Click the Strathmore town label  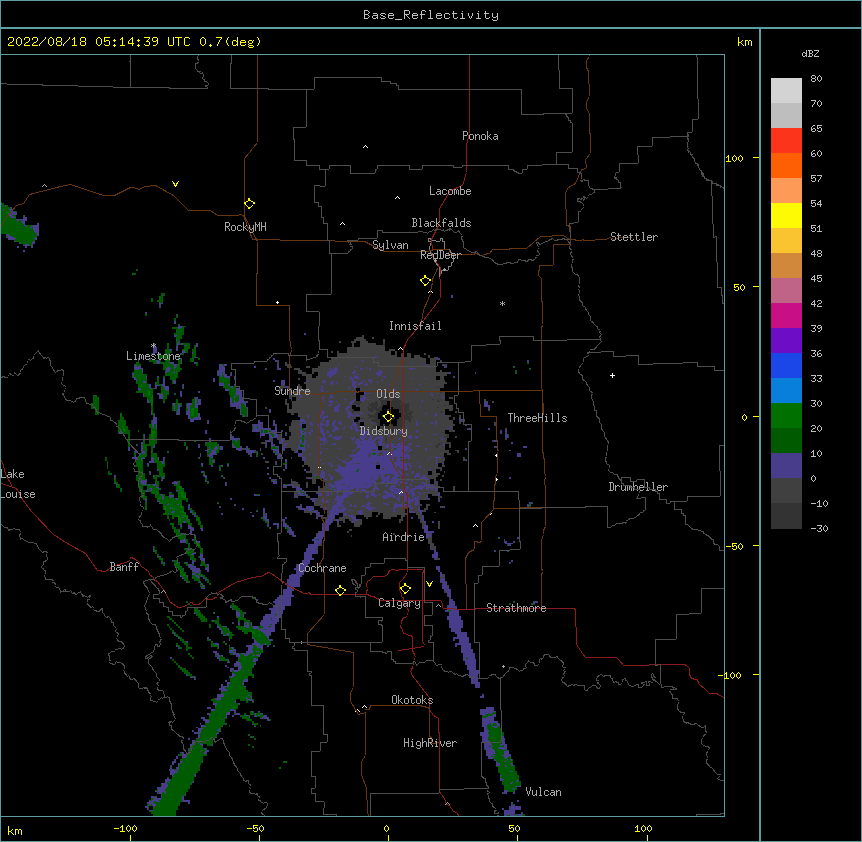click(x=516, y=608)
